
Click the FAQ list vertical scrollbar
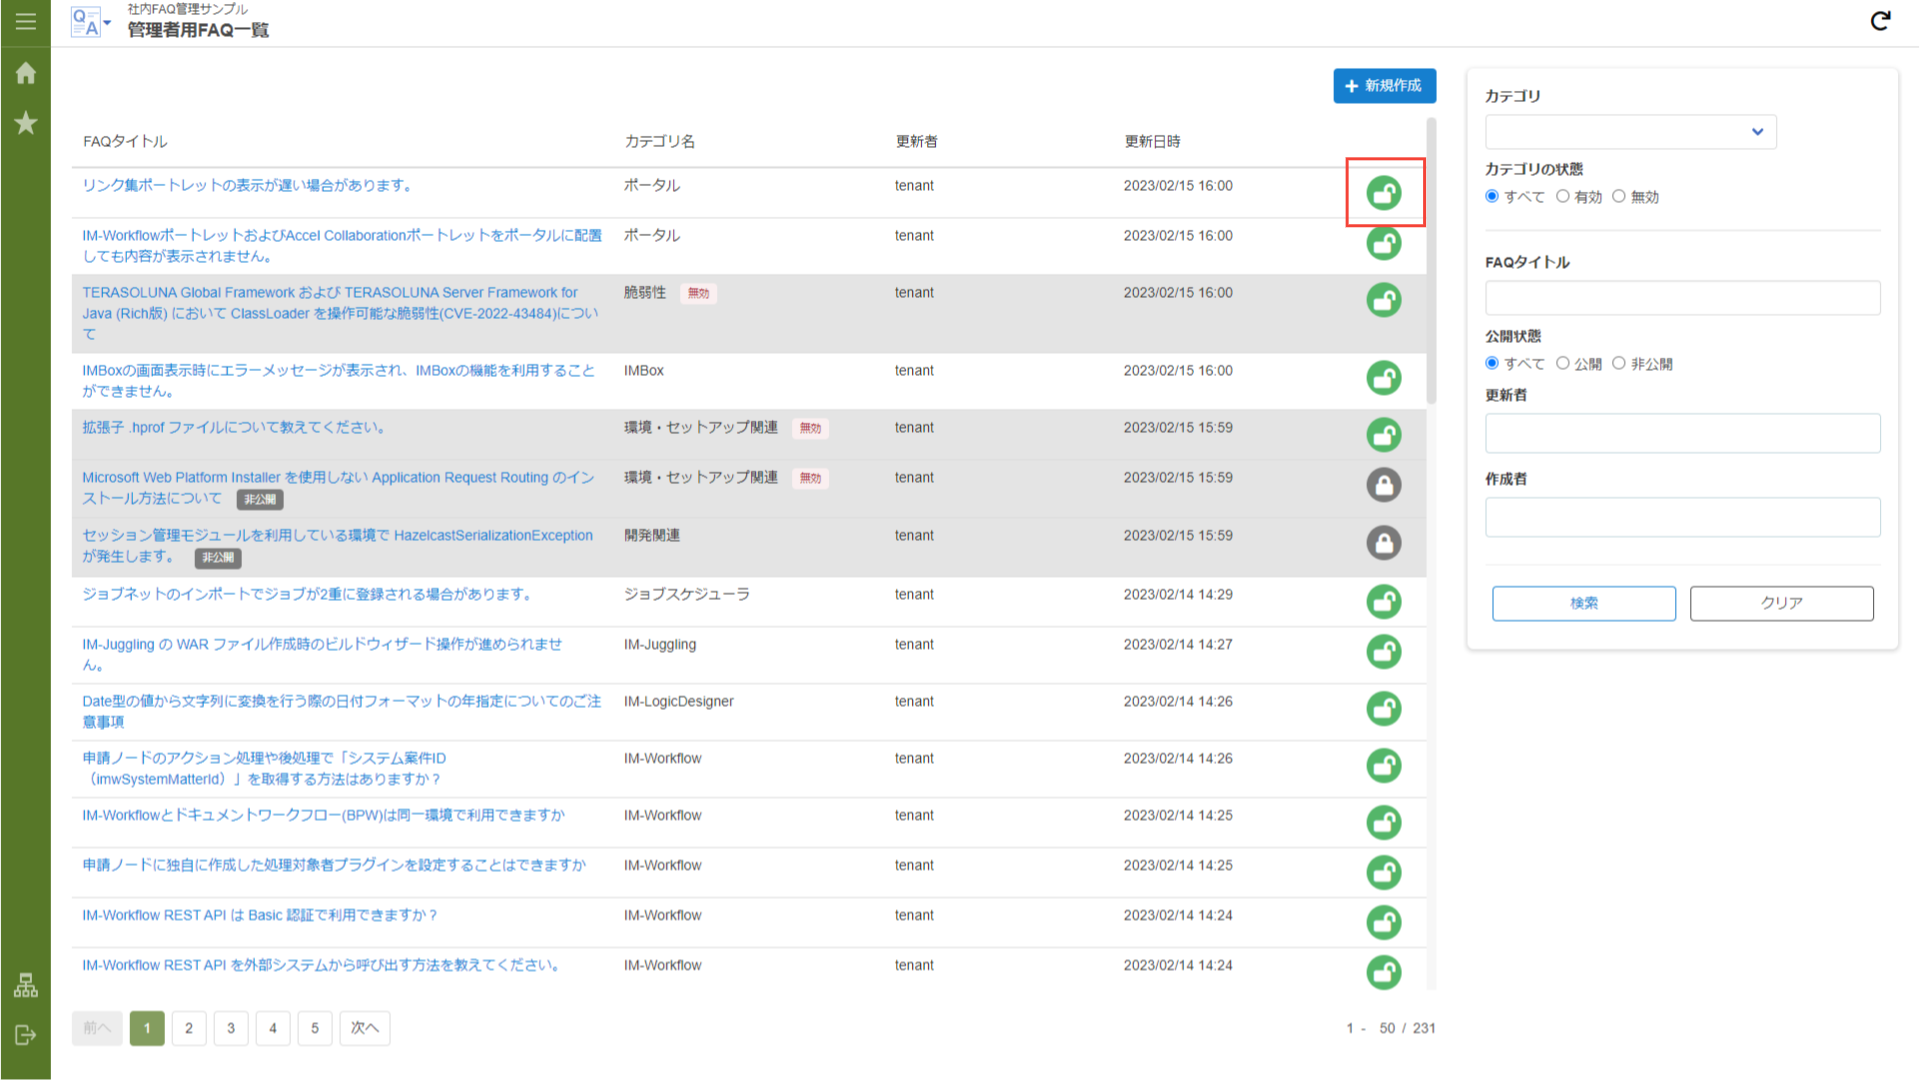pyautogui.click(x=1431, y=260)
